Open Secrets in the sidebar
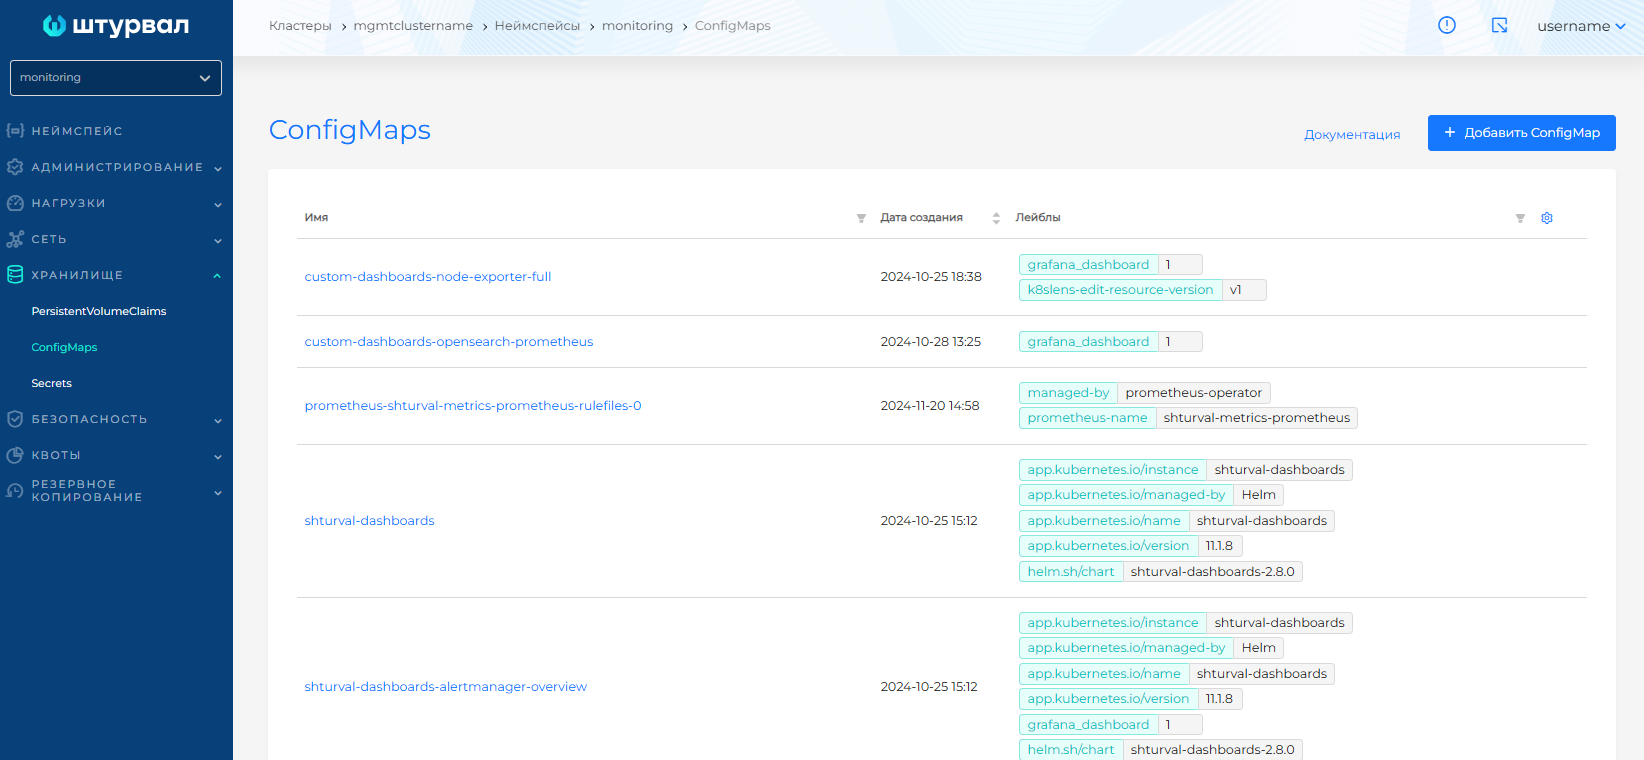This screenshot has width=1644, height=760. [x=51, y=383]
